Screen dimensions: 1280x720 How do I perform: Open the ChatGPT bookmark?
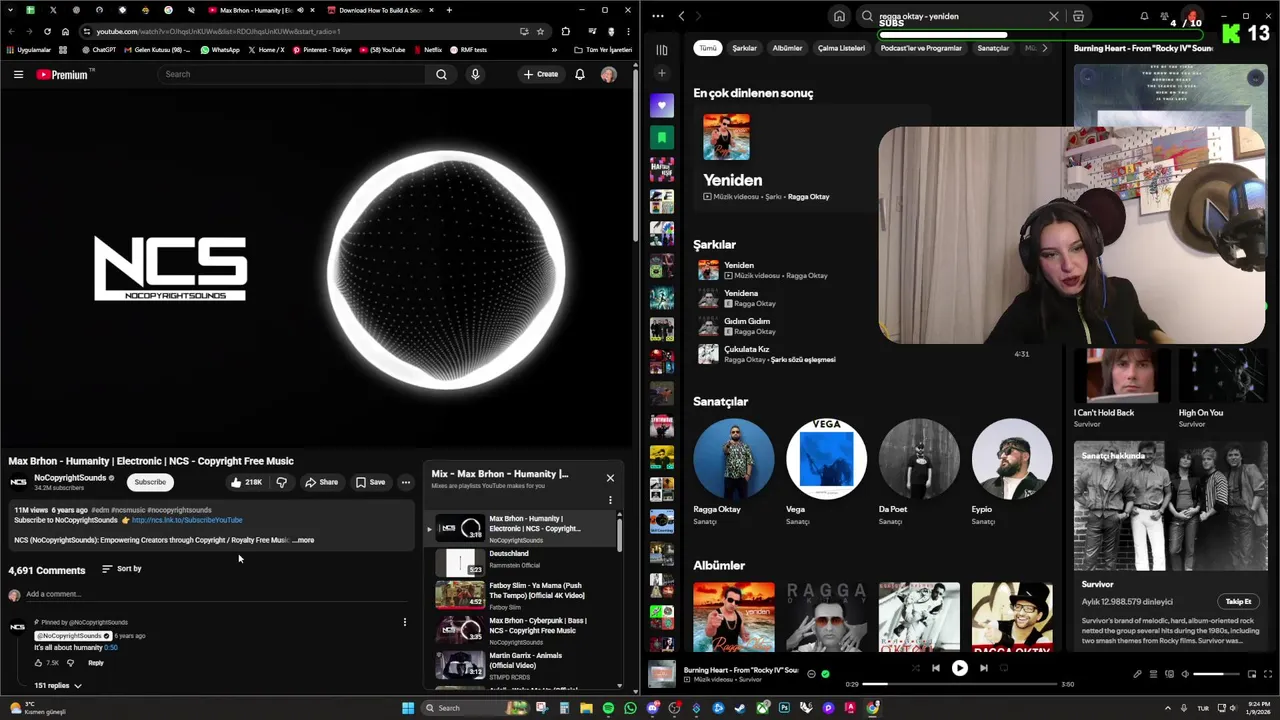coord(99,50)
